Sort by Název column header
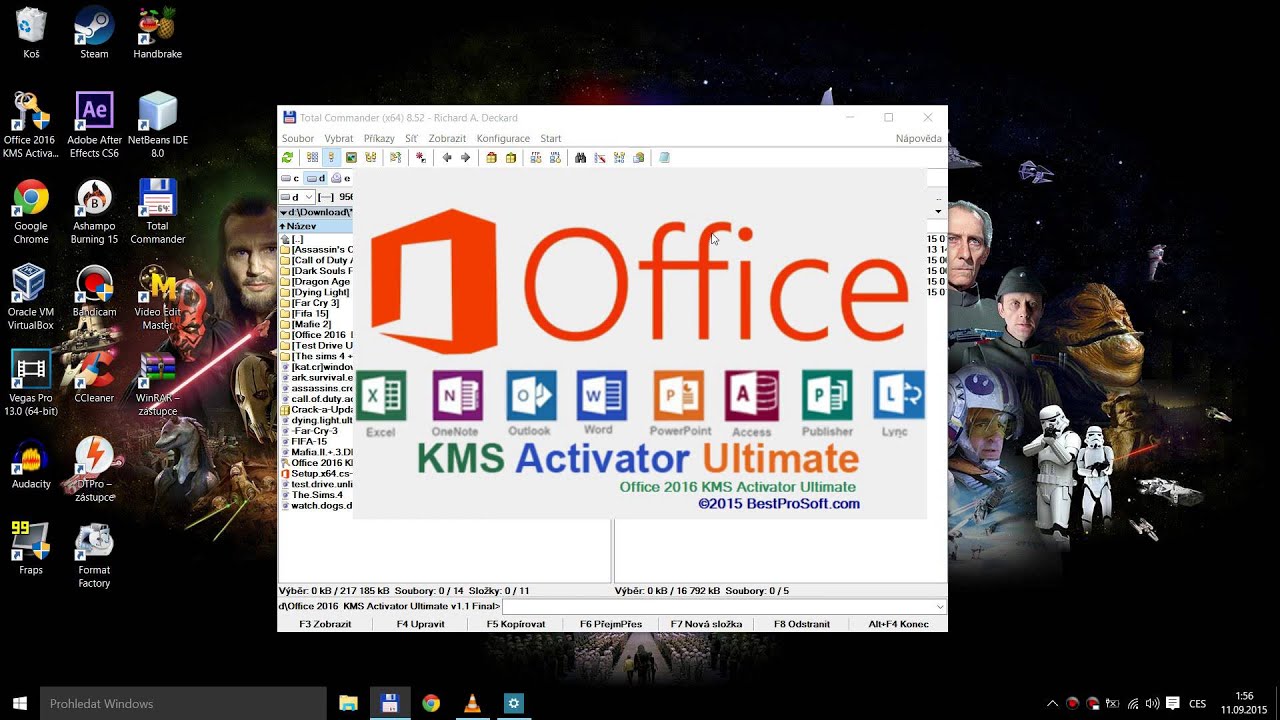Viewport: 1280px width, 720px height. 315,226
